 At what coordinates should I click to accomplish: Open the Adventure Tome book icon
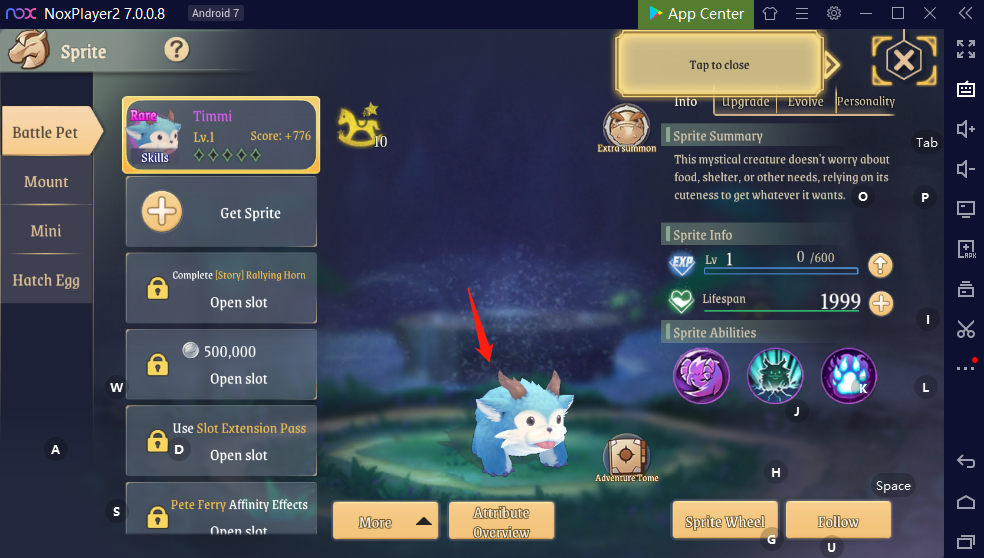coord(626,458)
